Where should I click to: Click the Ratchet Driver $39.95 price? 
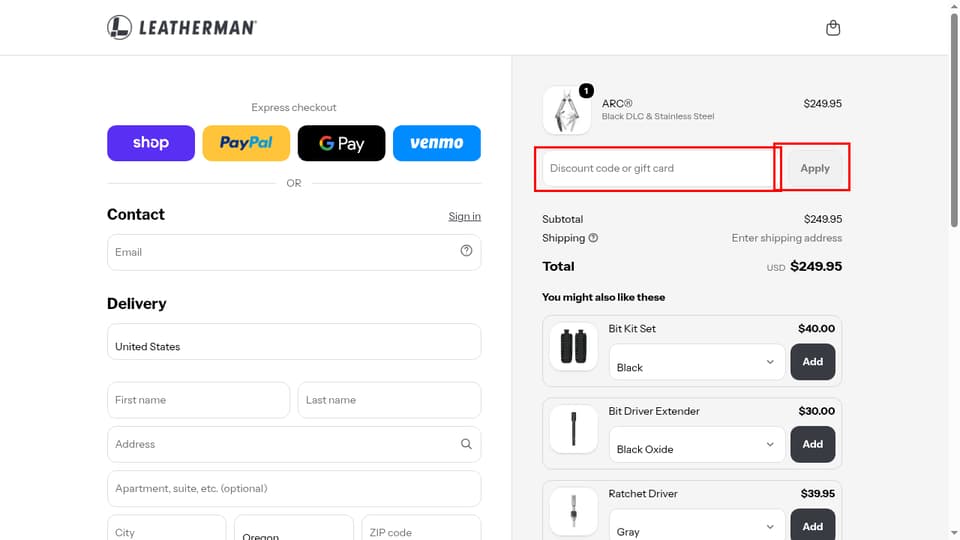[x=818, y=493]
